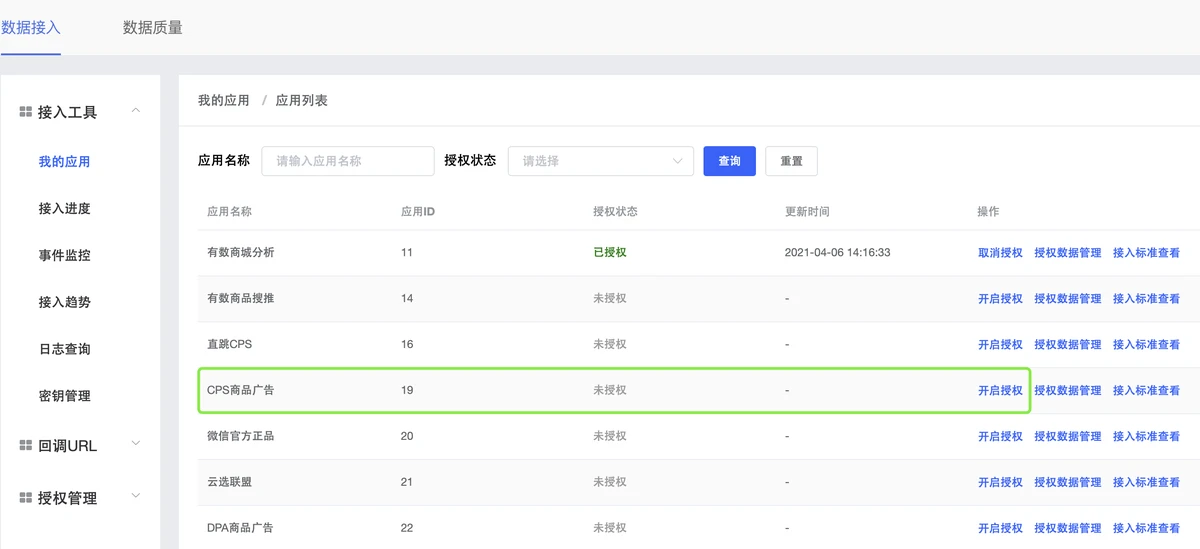Expand the 授权管理 sidebar section
This screenshot has width=1200, height=549.
click(x=136, y=496)
